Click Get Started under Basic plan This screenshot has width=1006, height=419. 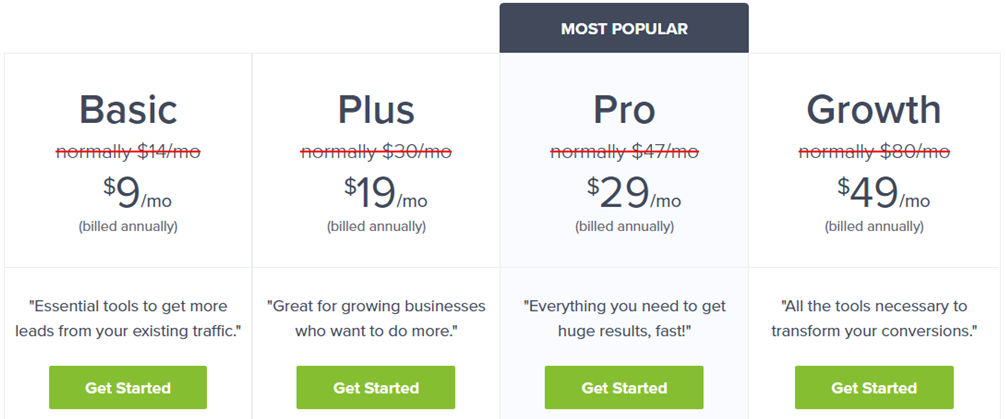click(x=128, y=388)
